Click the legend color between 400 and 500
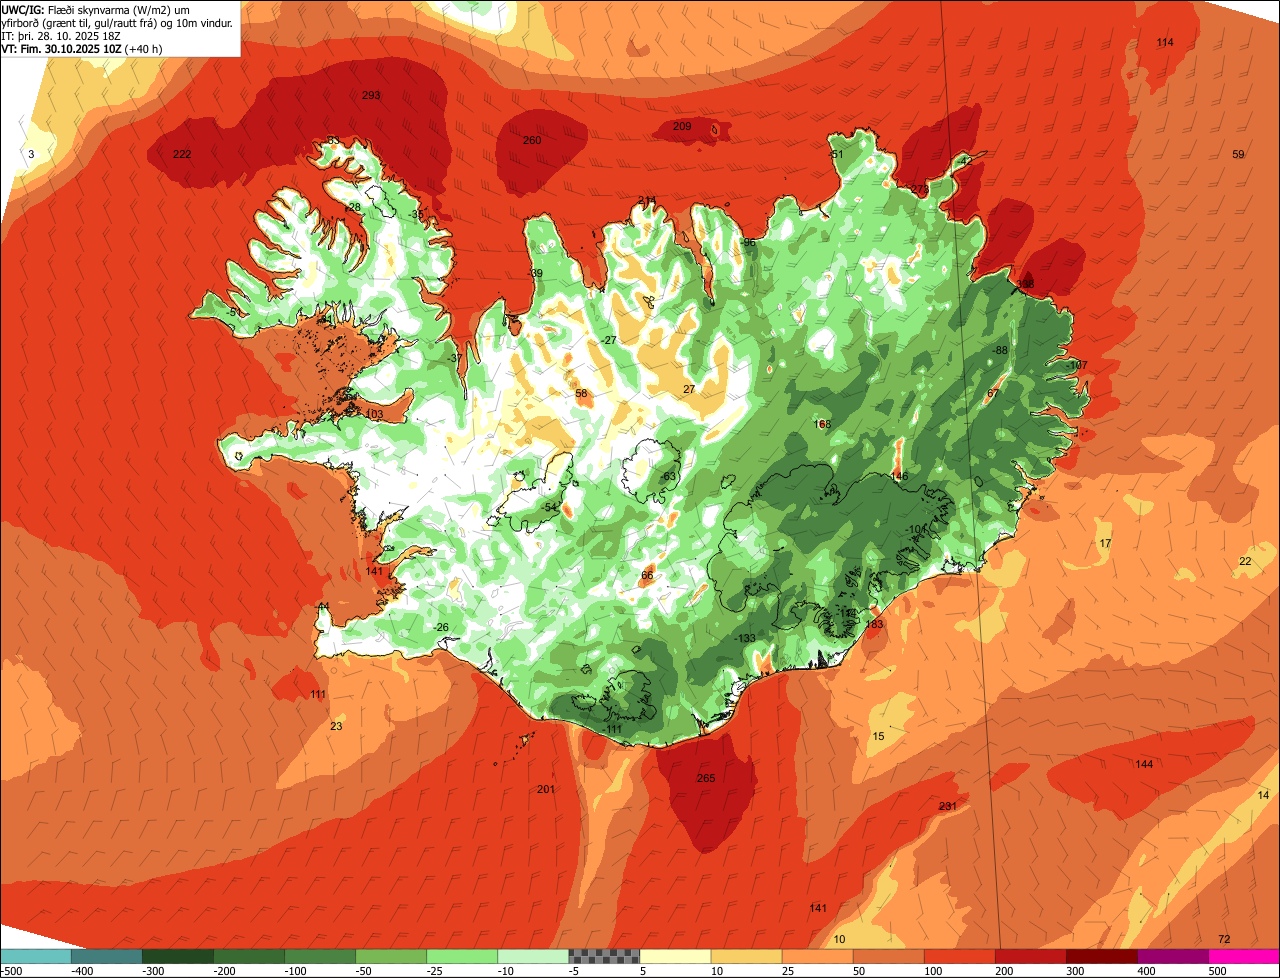1280x978 pixels. tap(1173, 956)
